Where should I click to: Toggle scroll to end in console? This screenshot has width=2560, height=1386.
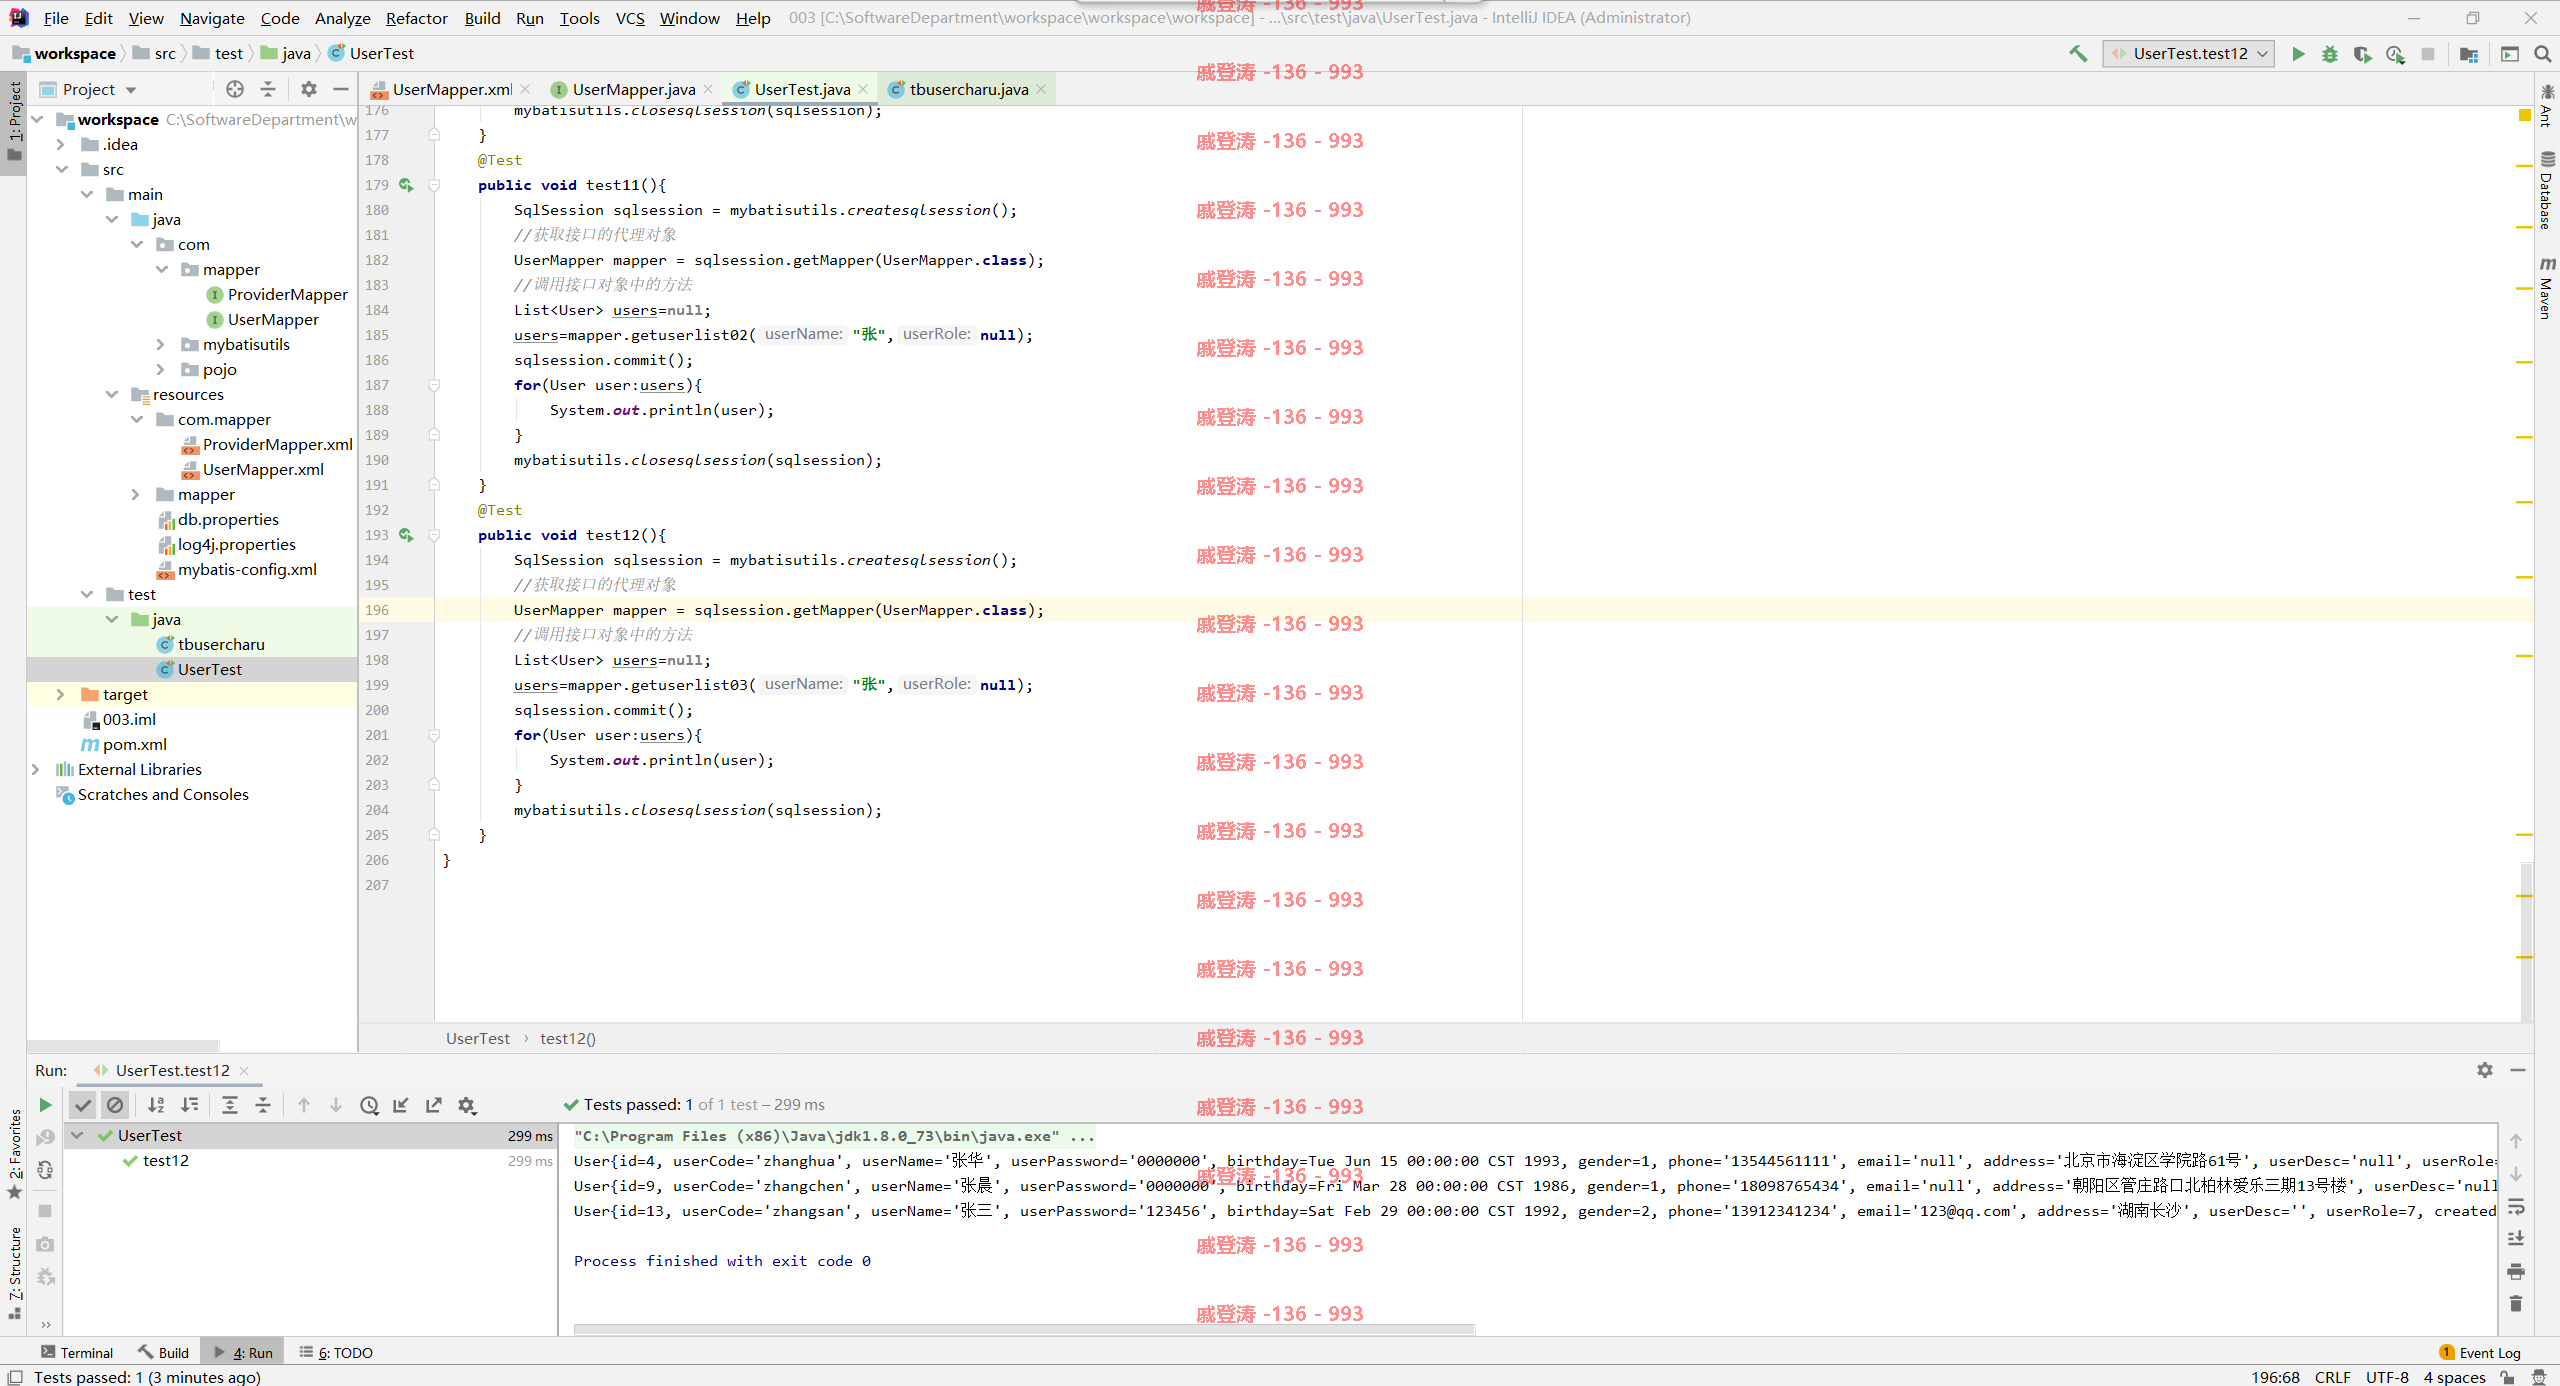pyautogui.click(x=2517, y=1239)
